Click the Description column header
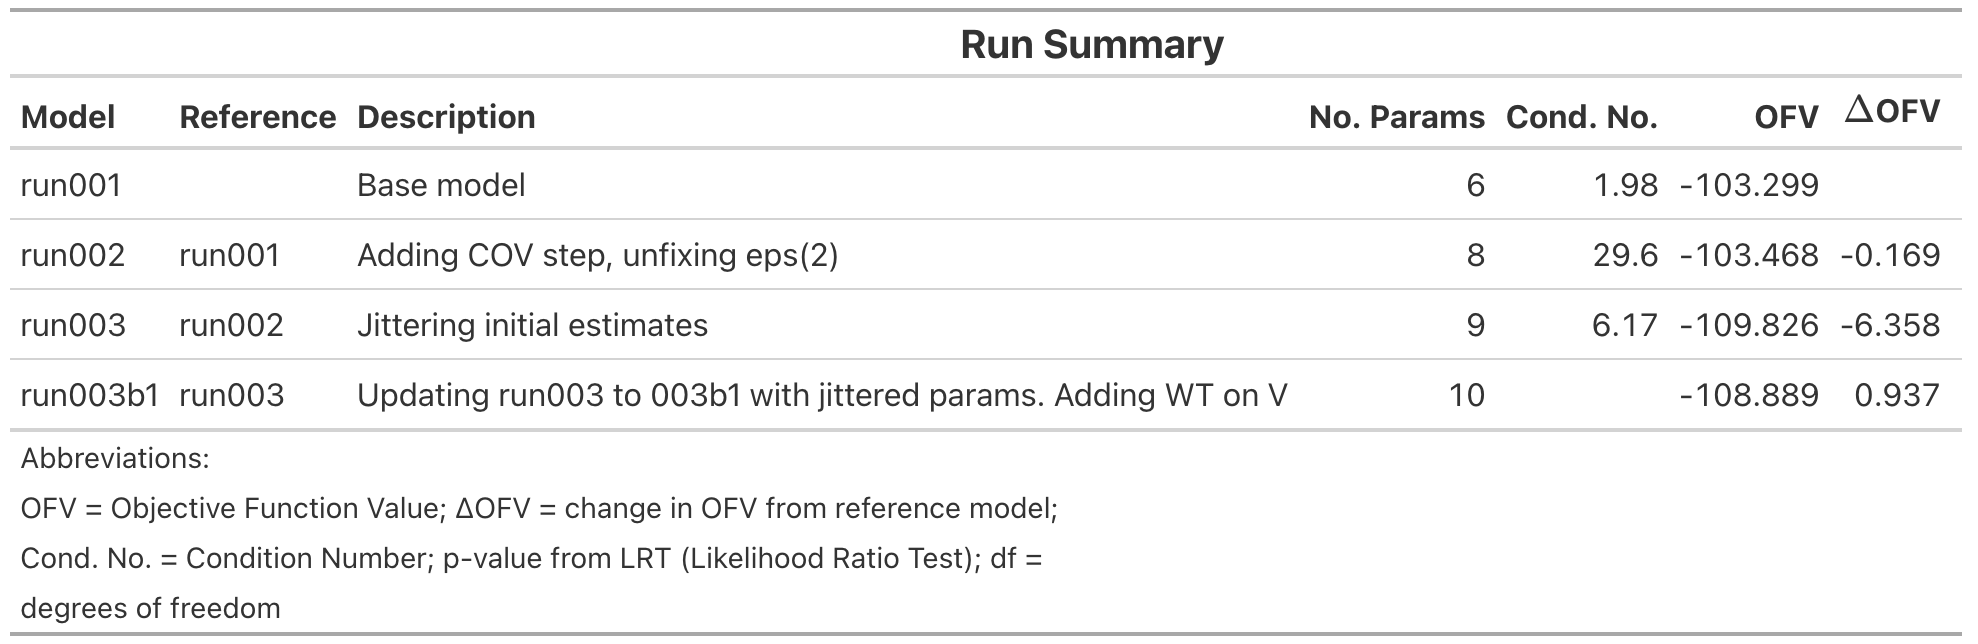Image resolution: width=1978 pixels, height=644 pixels. (x=446, y=117)
